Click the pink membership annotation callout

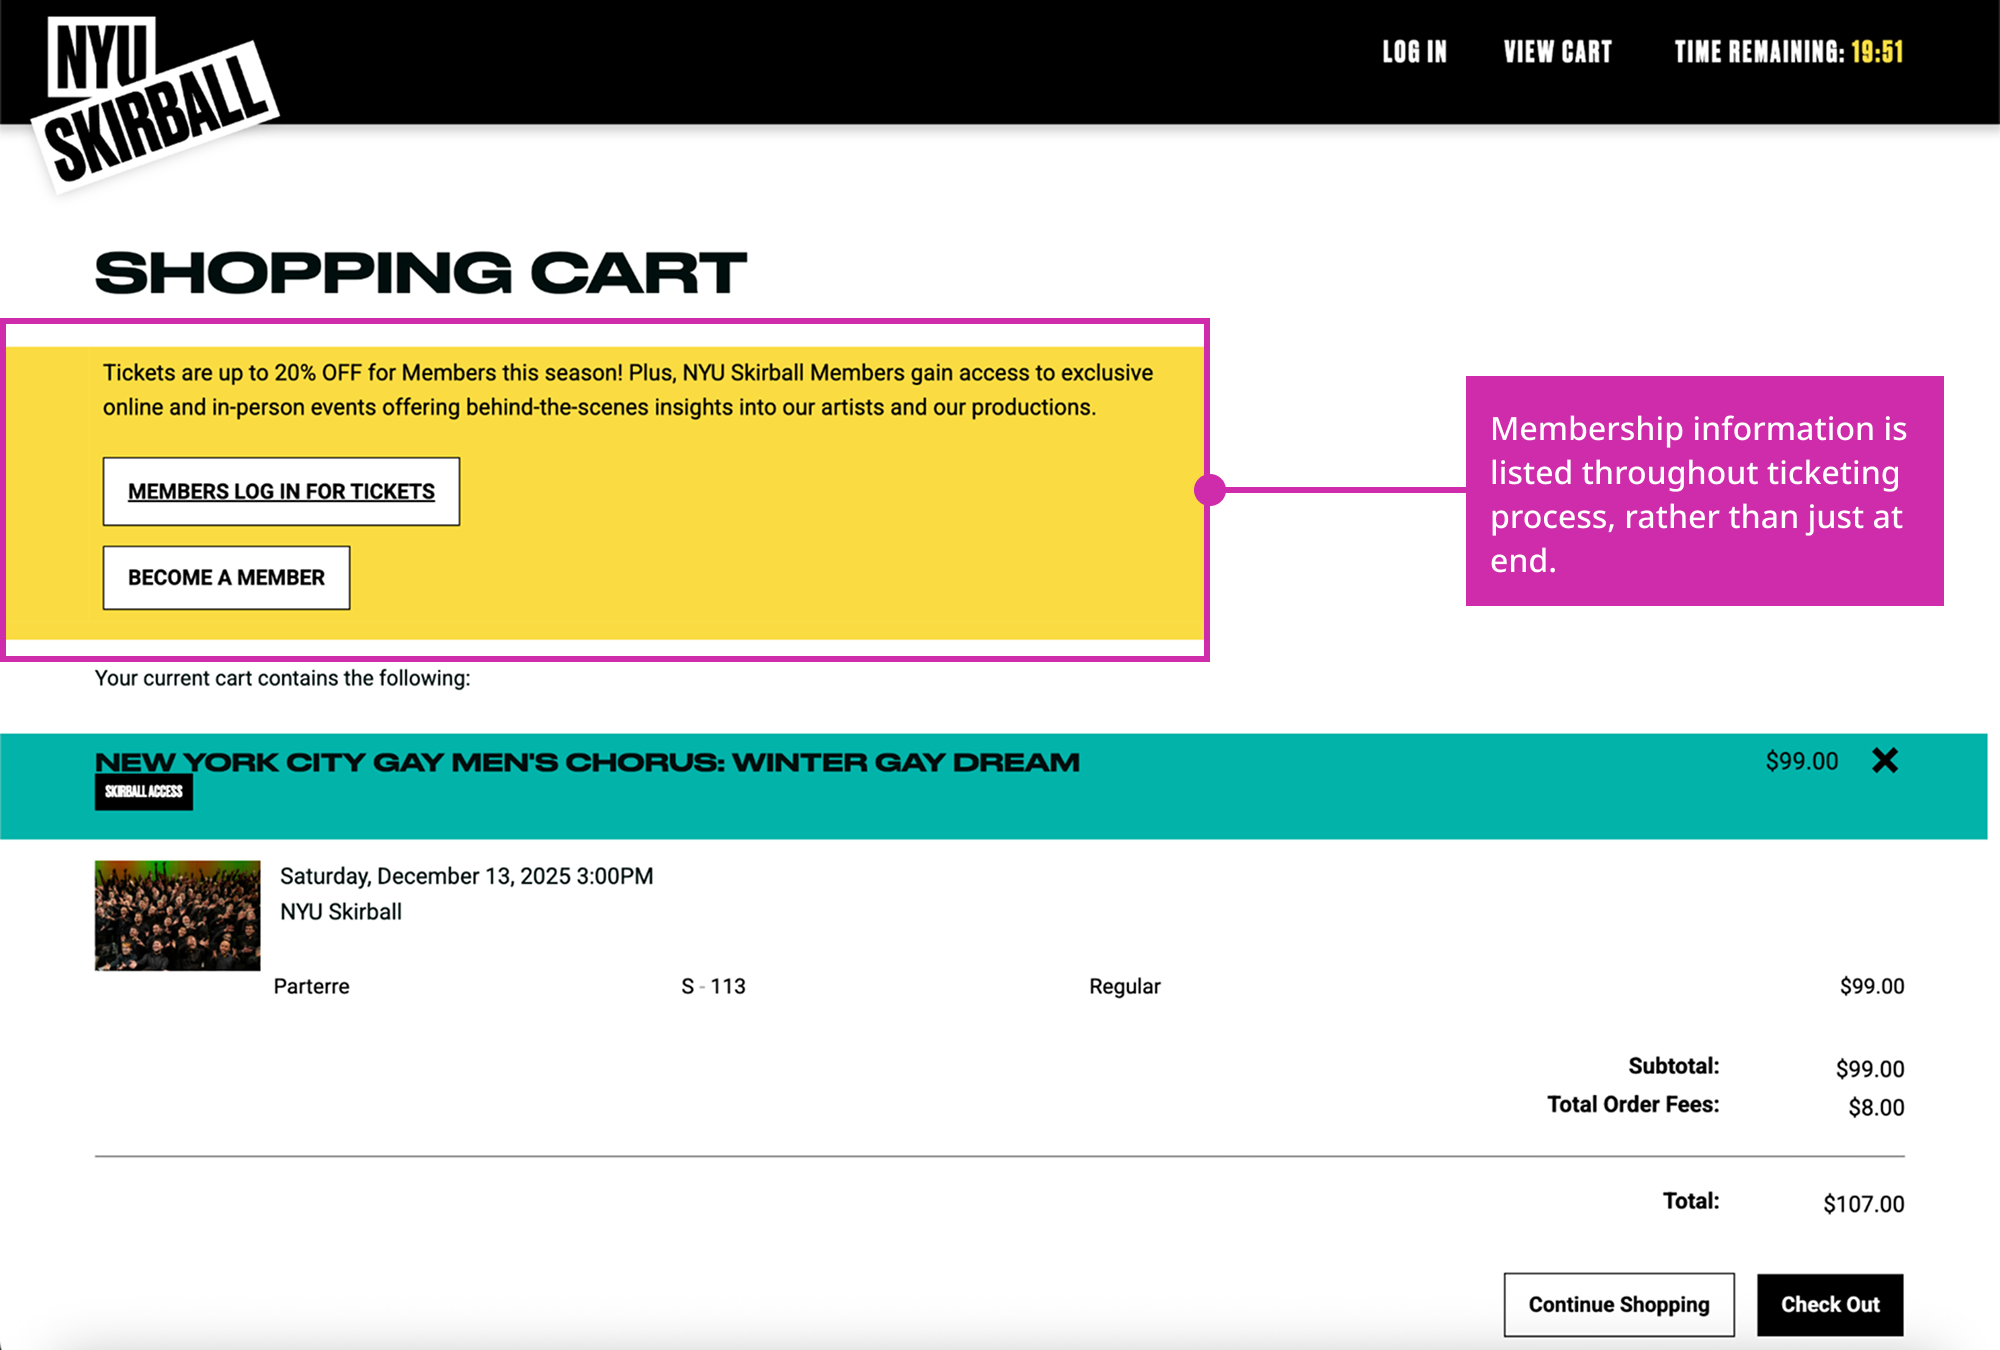1703,491
